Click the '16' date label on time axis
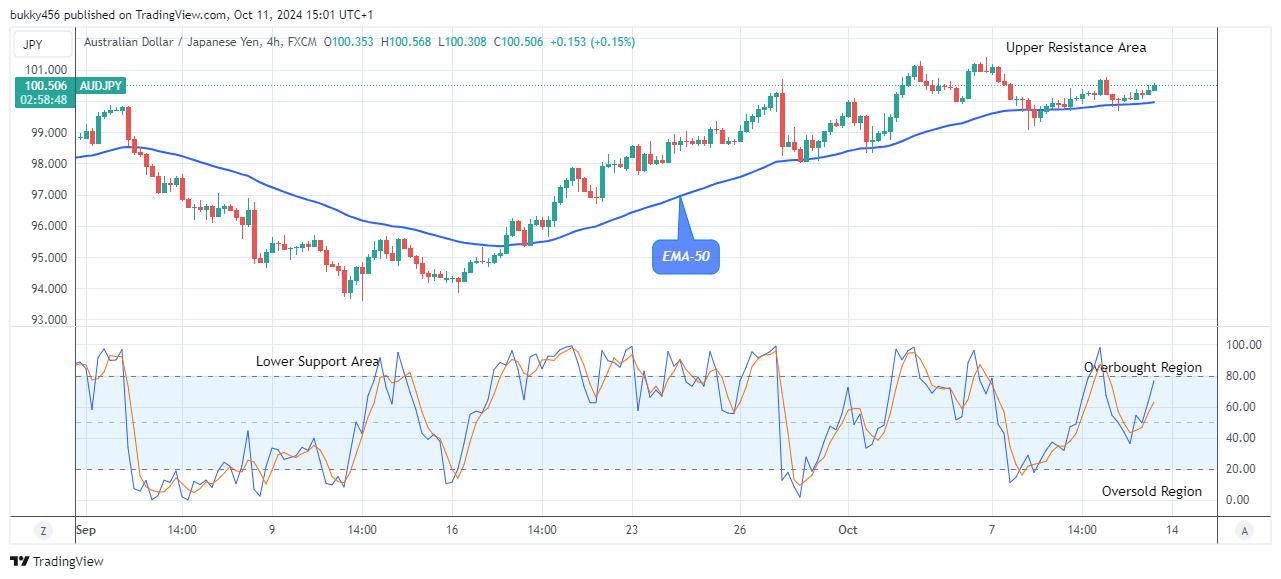 (x=452, y=530)
